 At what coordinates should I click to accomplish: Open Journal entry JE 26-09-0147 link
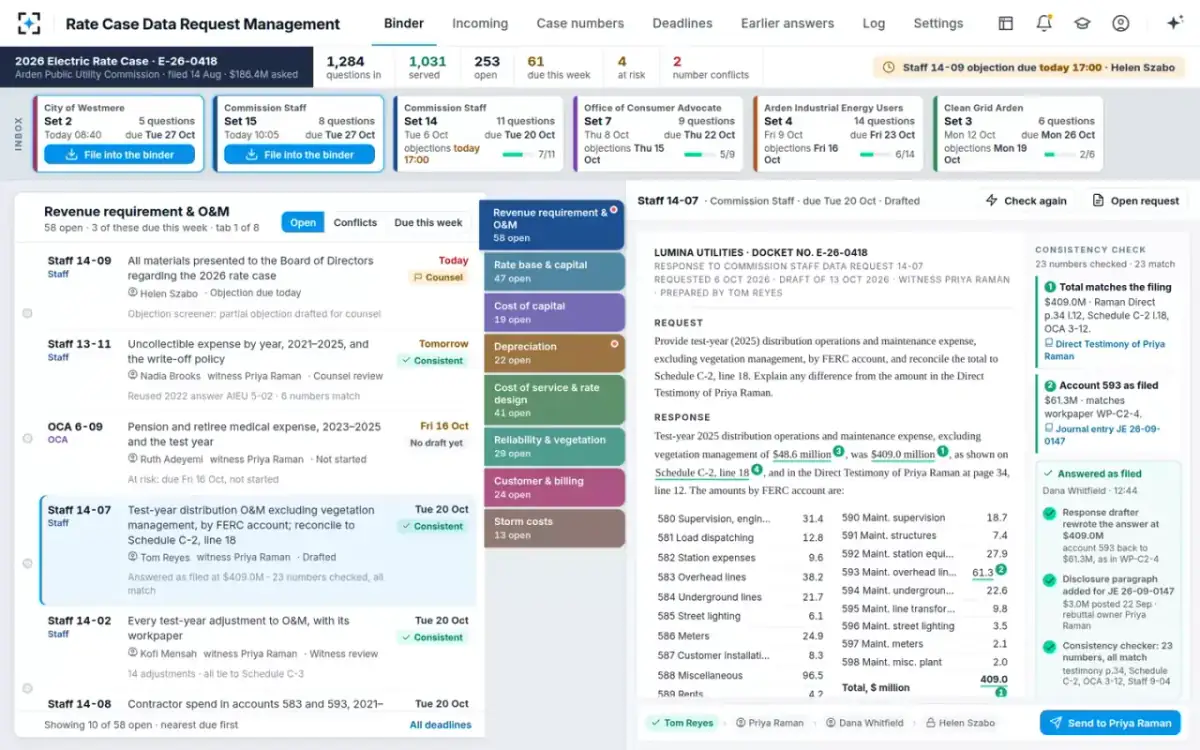(1104, 435)
